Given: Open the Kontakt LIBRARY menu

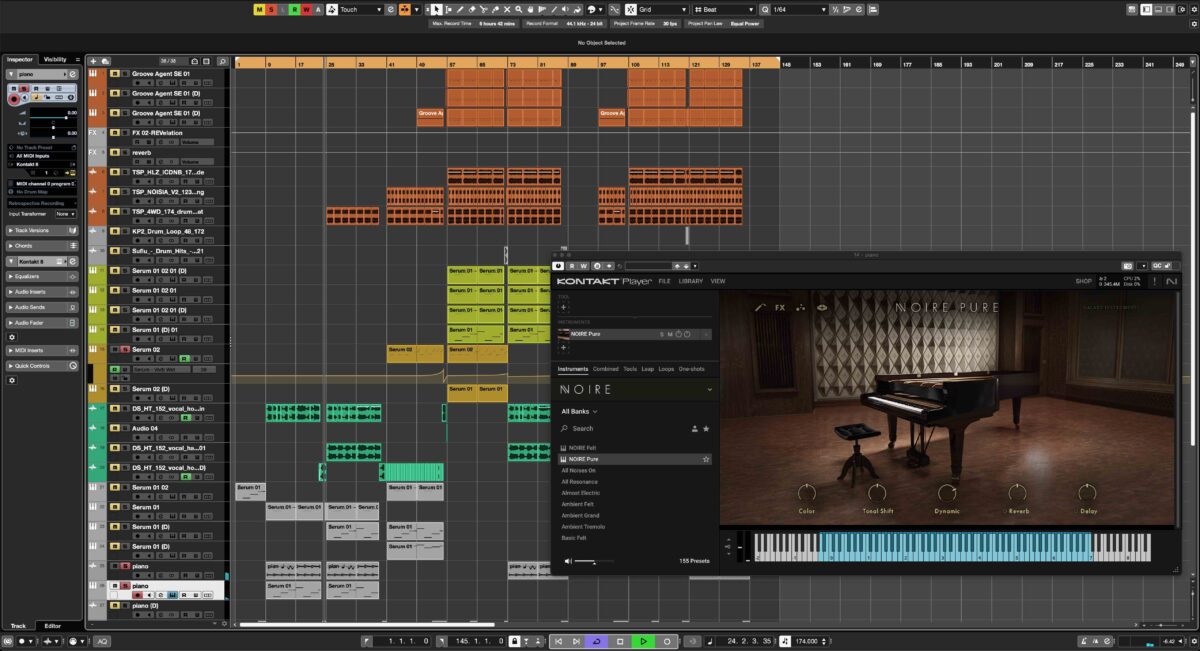Looking at the screenshot, I should 690,281.
